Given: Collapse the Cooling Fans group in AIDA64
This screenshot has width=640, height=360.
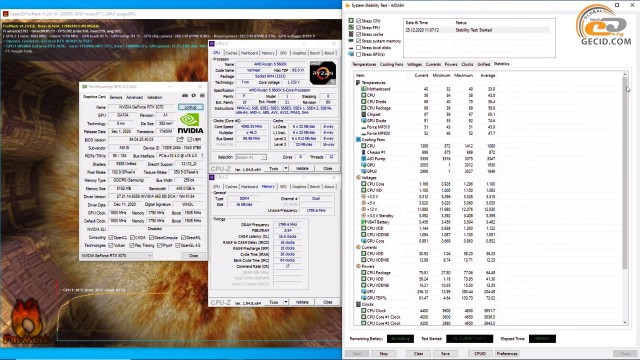Looking at the screenshot, I should [358, 140].
